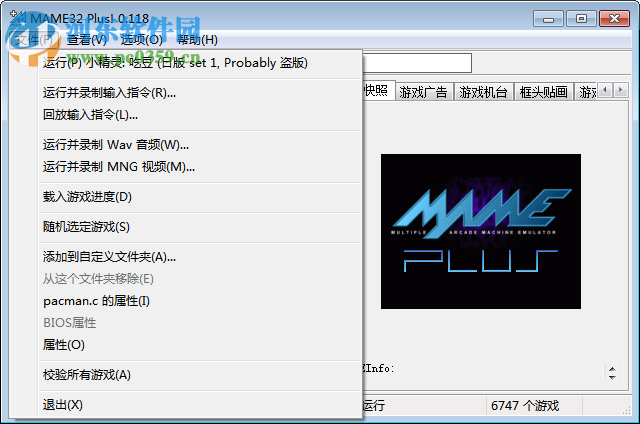Open pacman.c 的属性(I)
The height and width of the screenshot is (424, 640).
[x=200, y=301]
